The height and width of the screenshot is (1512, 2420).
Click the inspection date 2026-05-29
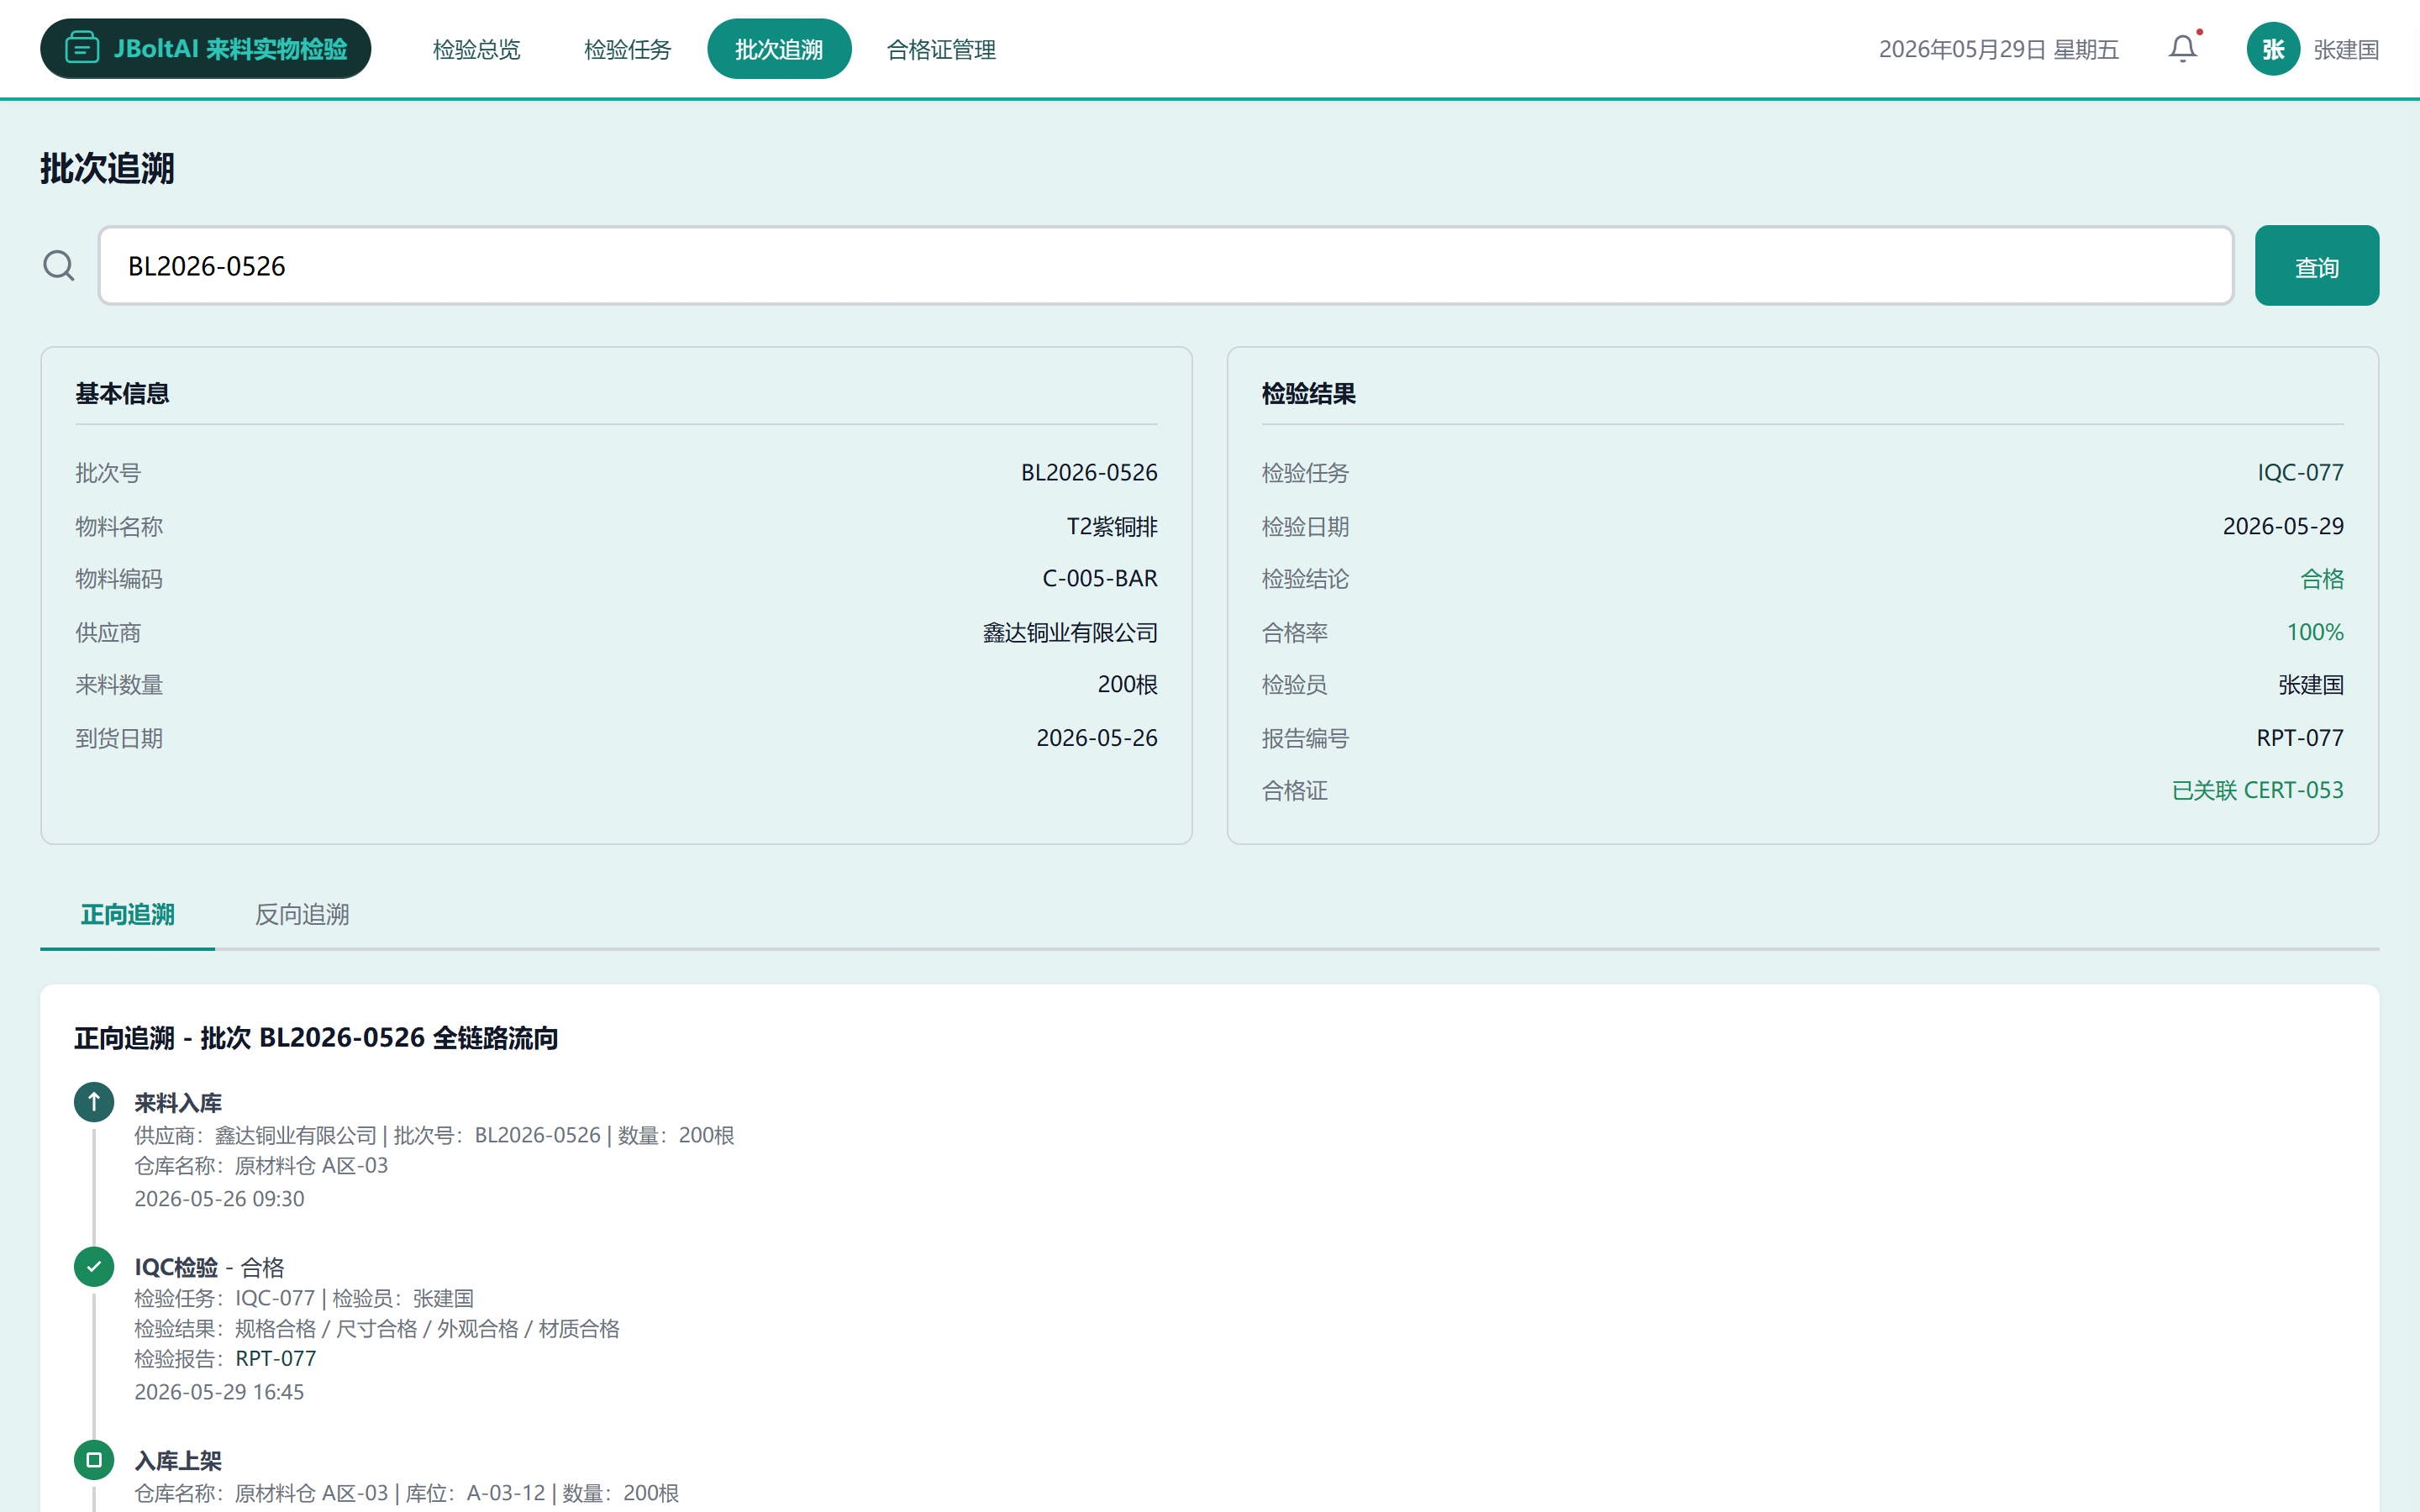click(2282, 526)
